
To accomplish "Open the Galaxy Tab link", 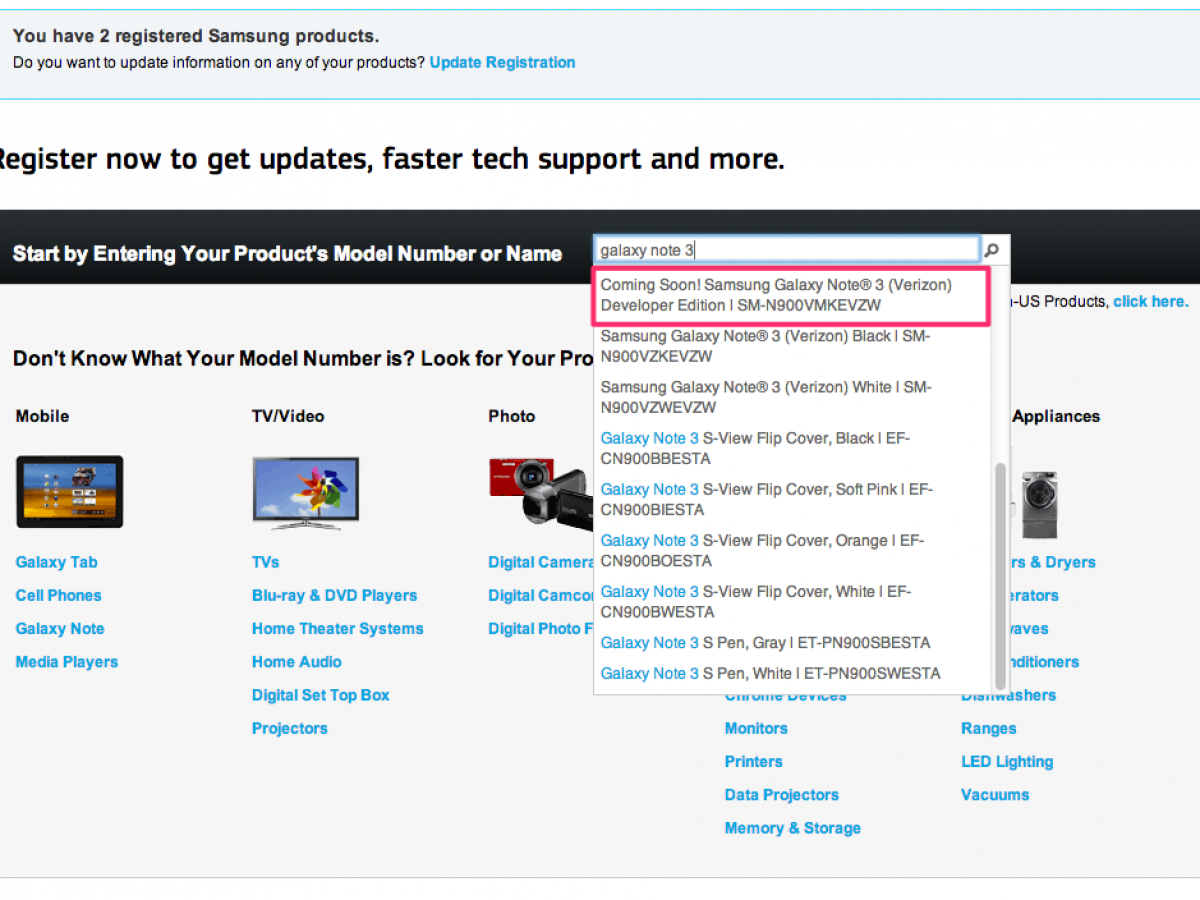I will point(57,562).
